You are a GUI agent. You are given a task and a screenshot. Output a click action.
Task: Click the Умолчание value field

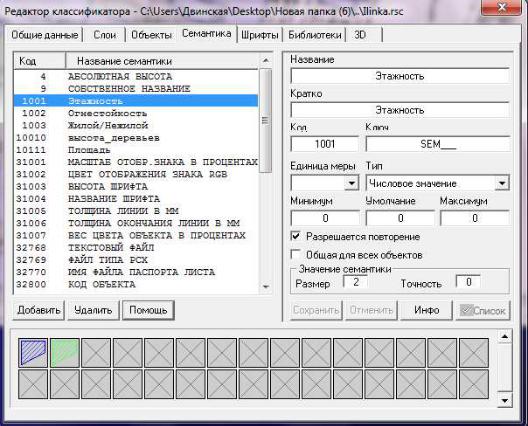click(400, 218)
